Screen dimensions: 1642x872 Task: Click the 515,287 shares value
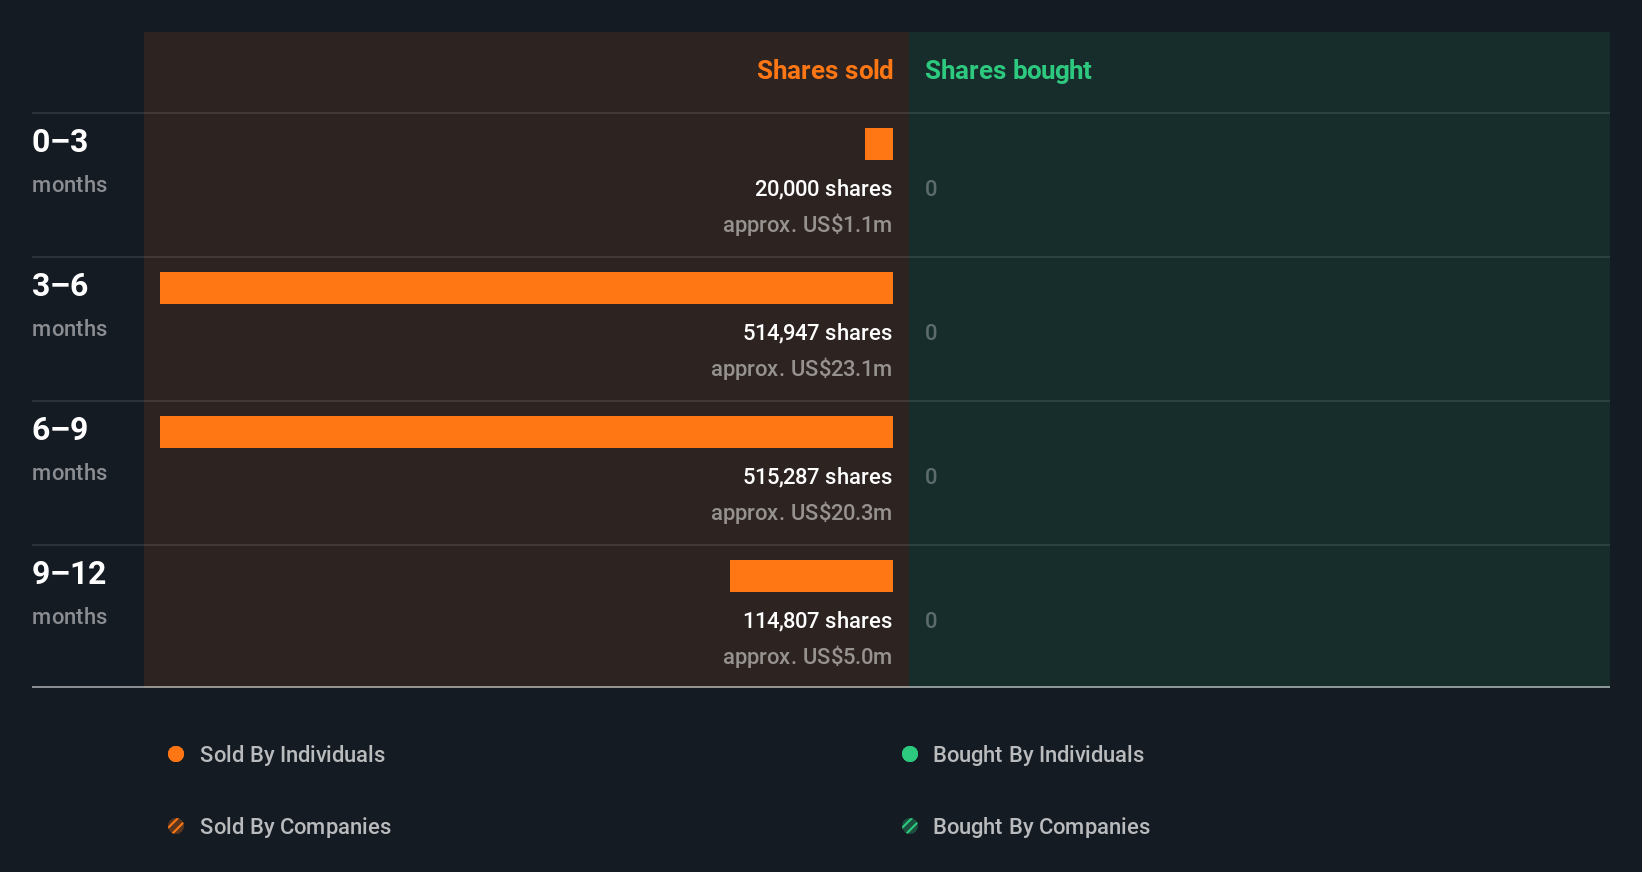tap(817, 476)
